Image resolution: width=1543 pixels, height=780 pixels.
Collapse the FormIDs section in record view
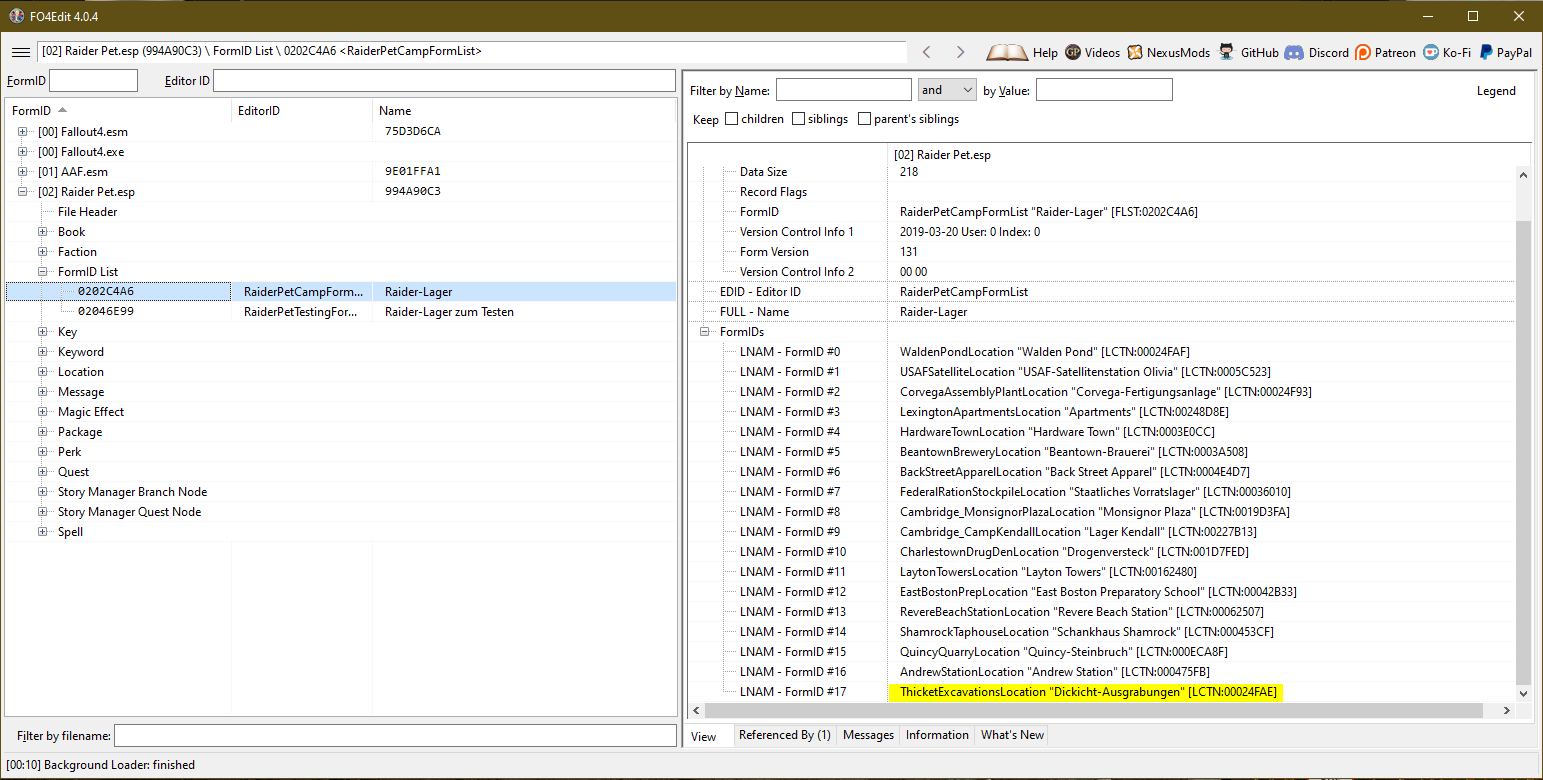click(x=705, y=332)
